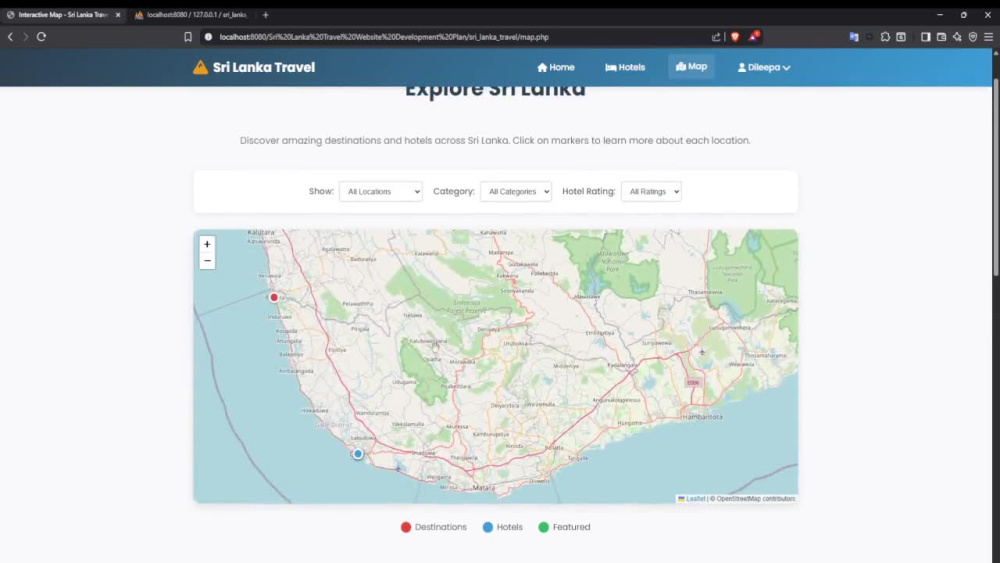Screen dimensions: 1000x563
Task: Click the 'Show:' label
Action: (x=321, y=191)
